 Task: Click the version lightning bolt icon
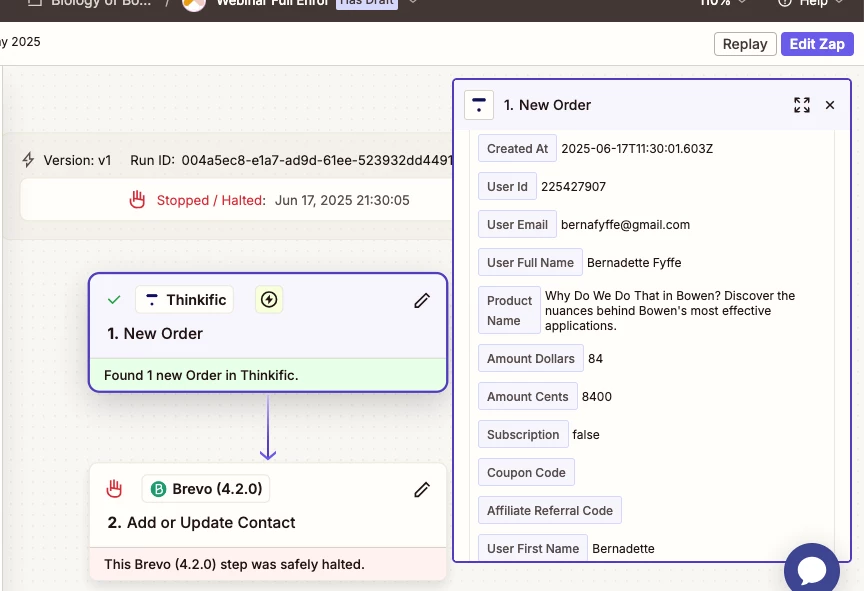click(28, 160)
